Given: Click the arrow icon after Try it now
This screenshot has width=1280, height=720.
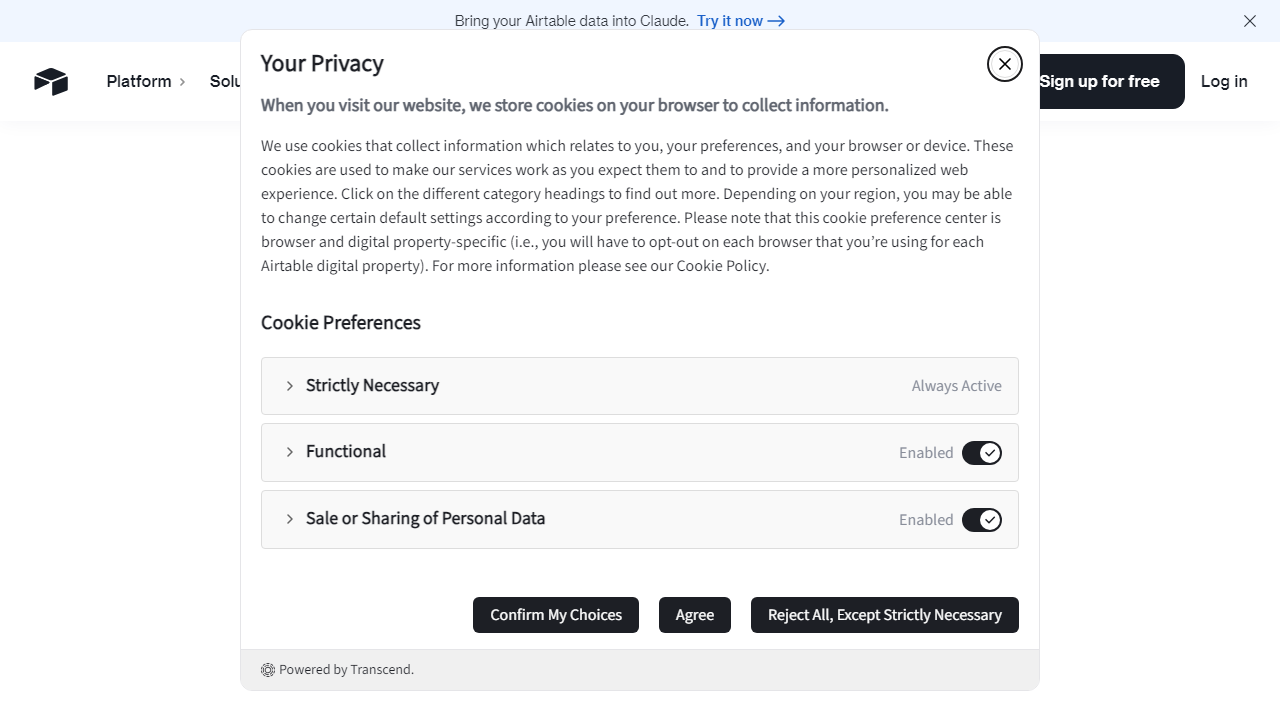Looking at the screenshot, I should (776, 21).
